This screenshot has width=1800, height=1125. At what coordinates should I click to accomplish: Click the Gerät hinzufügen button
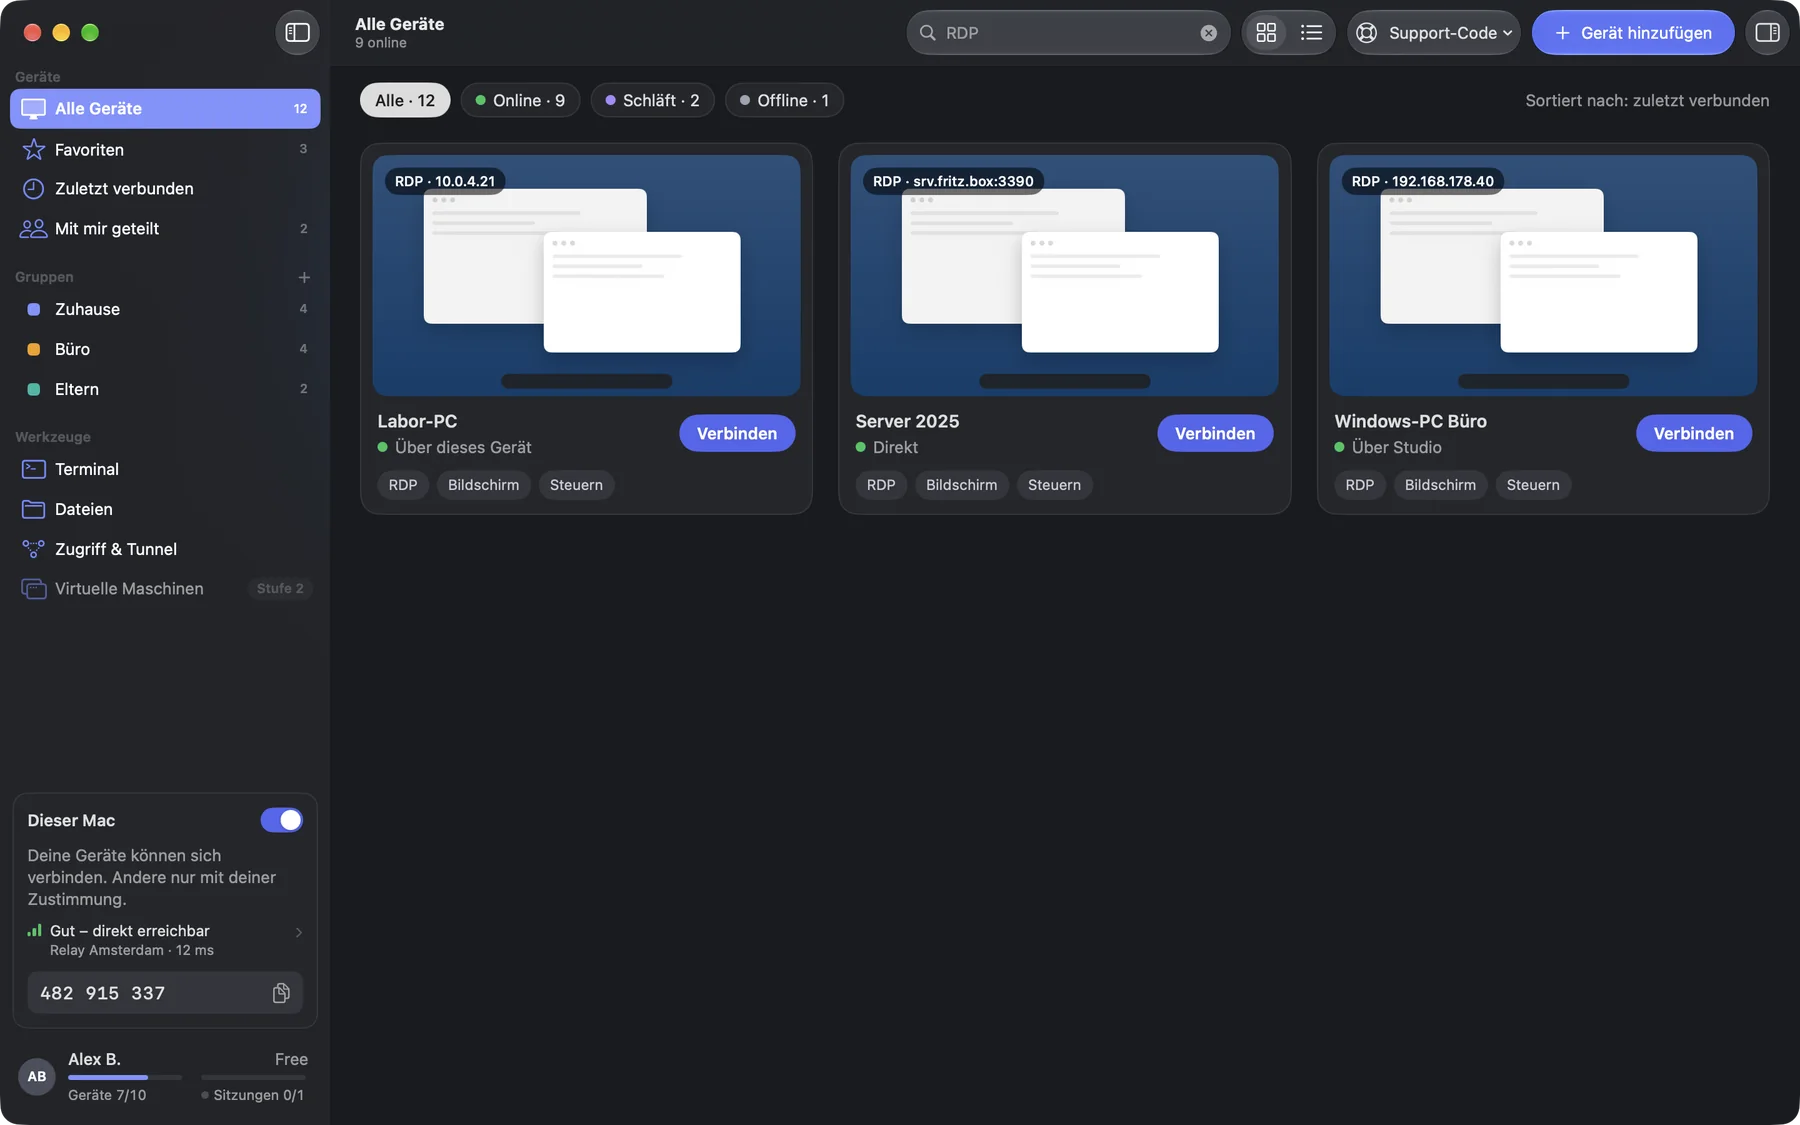tap(1633, 33)
